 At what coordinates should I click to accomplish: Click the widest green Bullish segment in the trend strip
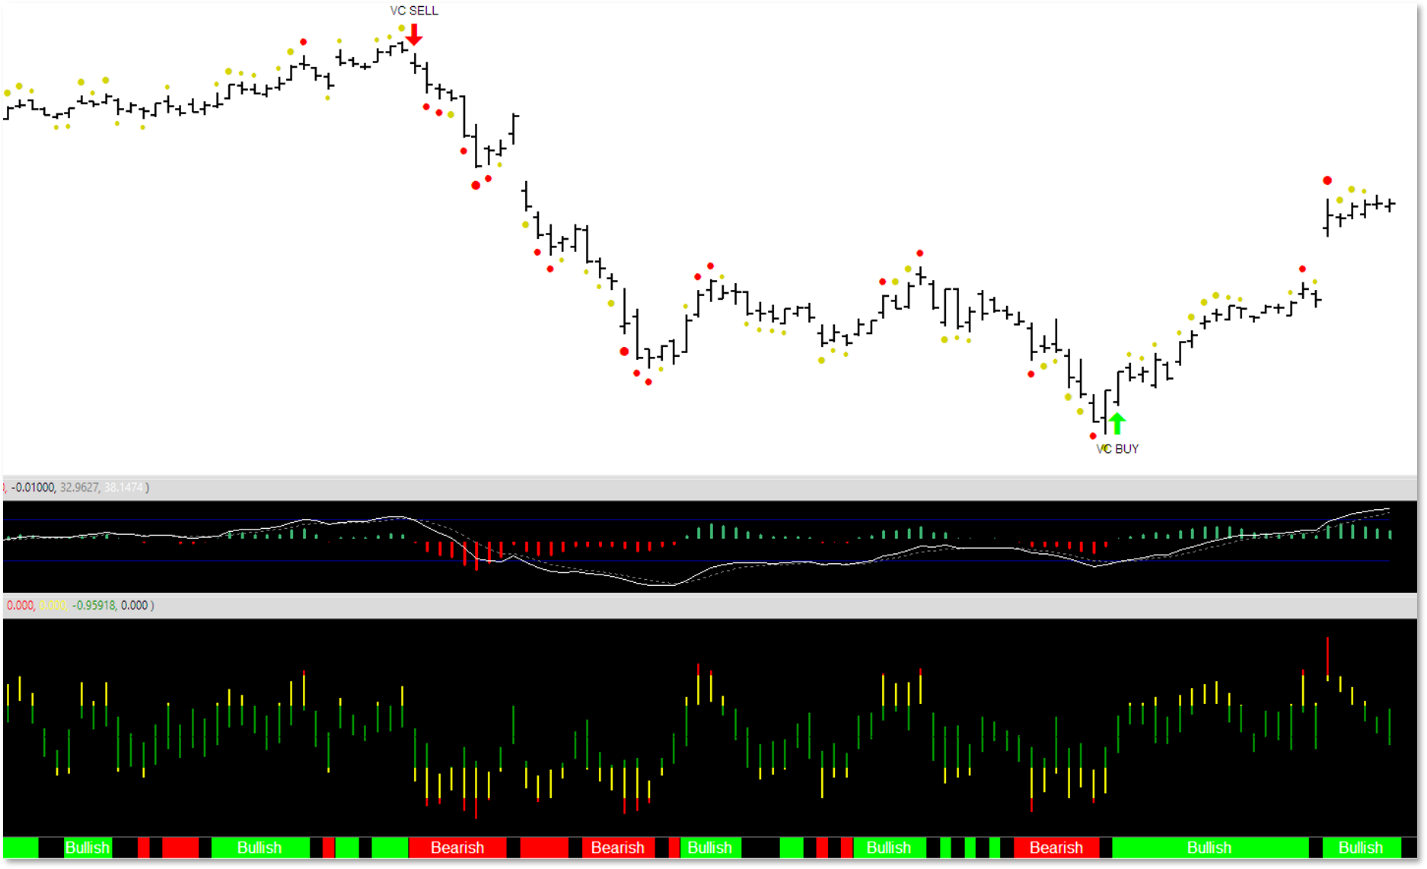pyautogui.click(x=1209, y=848)
